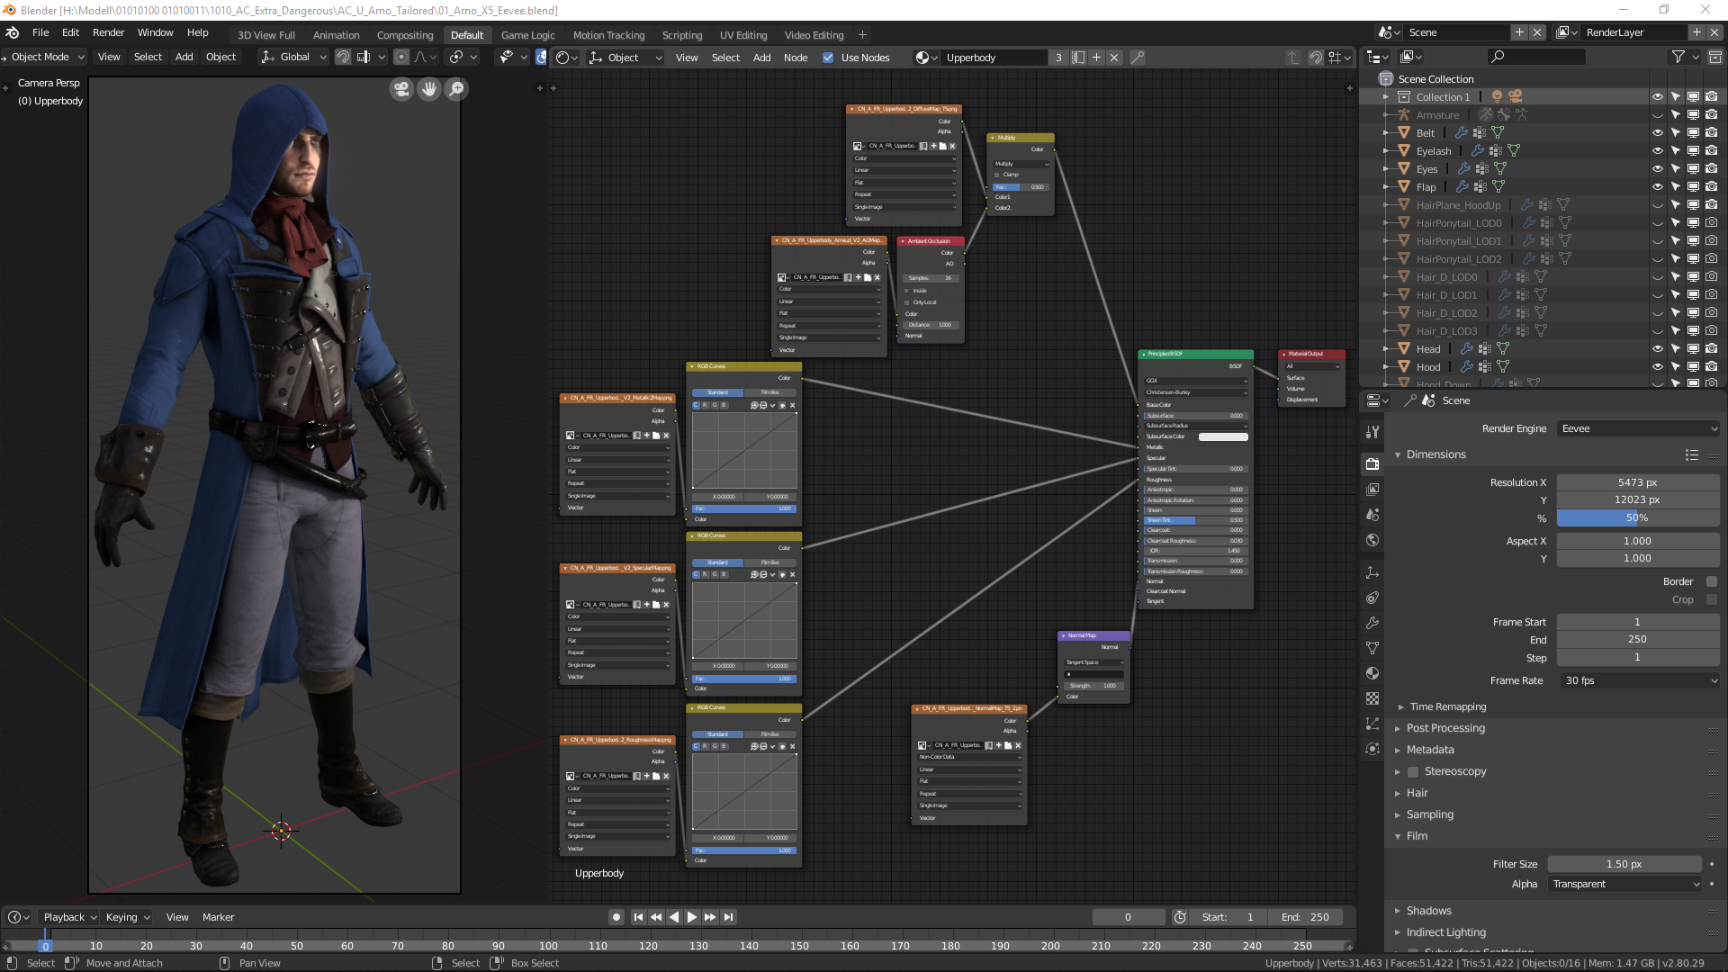Open the Scene properties tab icon
The image size is (1728, 972).
1372,514
